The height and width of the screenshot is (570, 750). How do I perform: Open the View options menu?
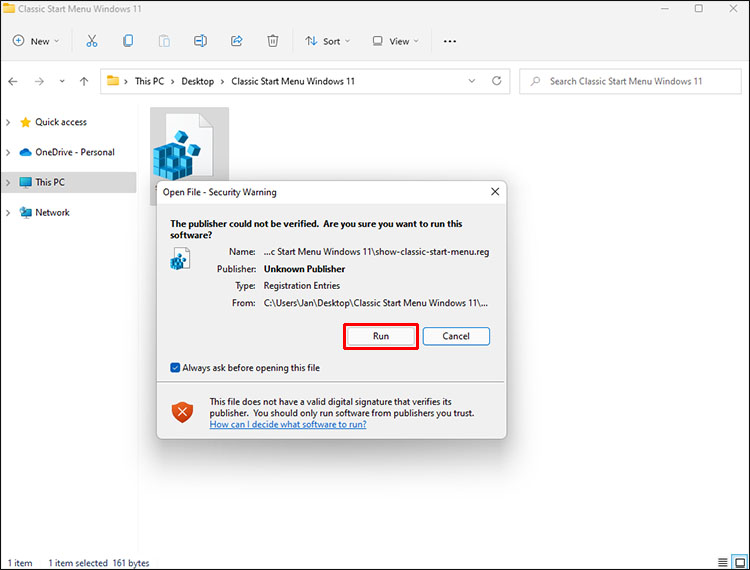(396, 42)
